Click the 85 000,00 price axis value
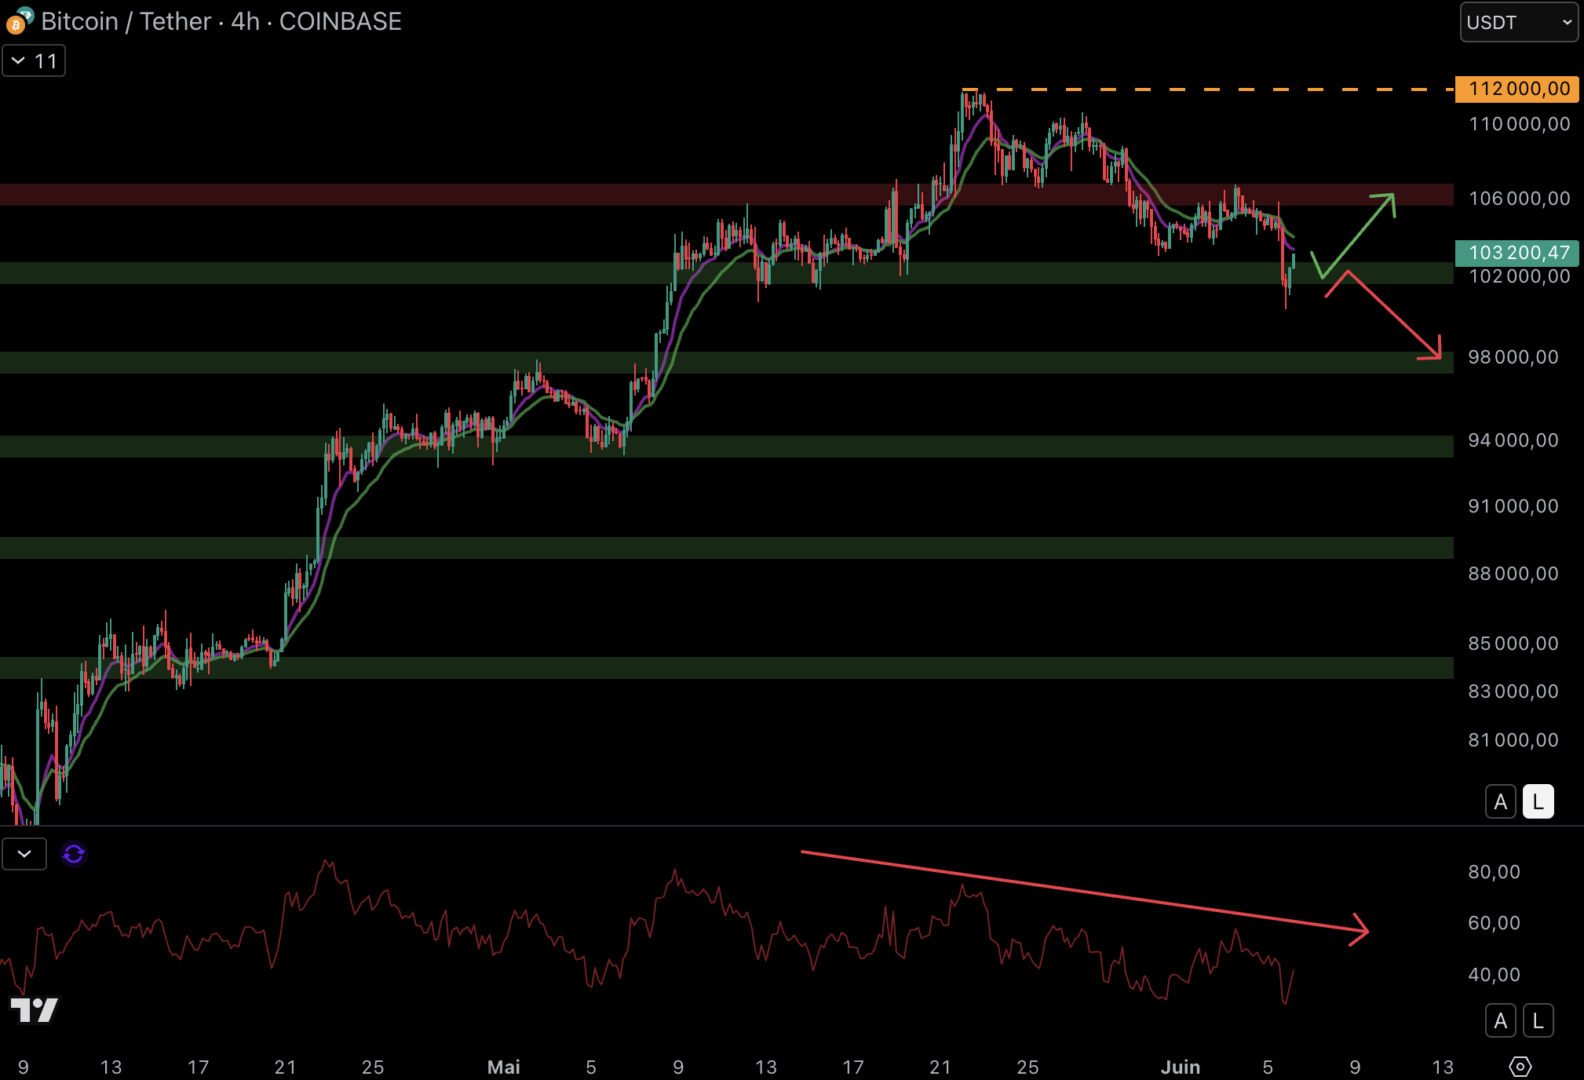1584x1080 pixels. pos(1513,643)
